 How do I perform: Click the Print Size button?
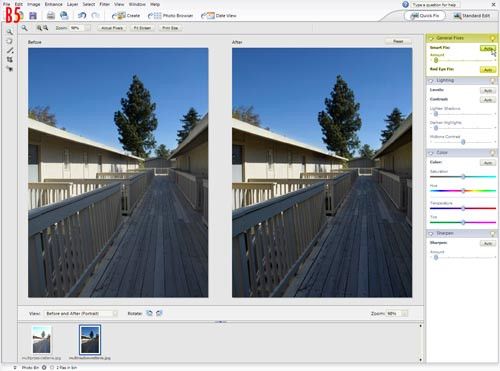(x=170, y=28)
